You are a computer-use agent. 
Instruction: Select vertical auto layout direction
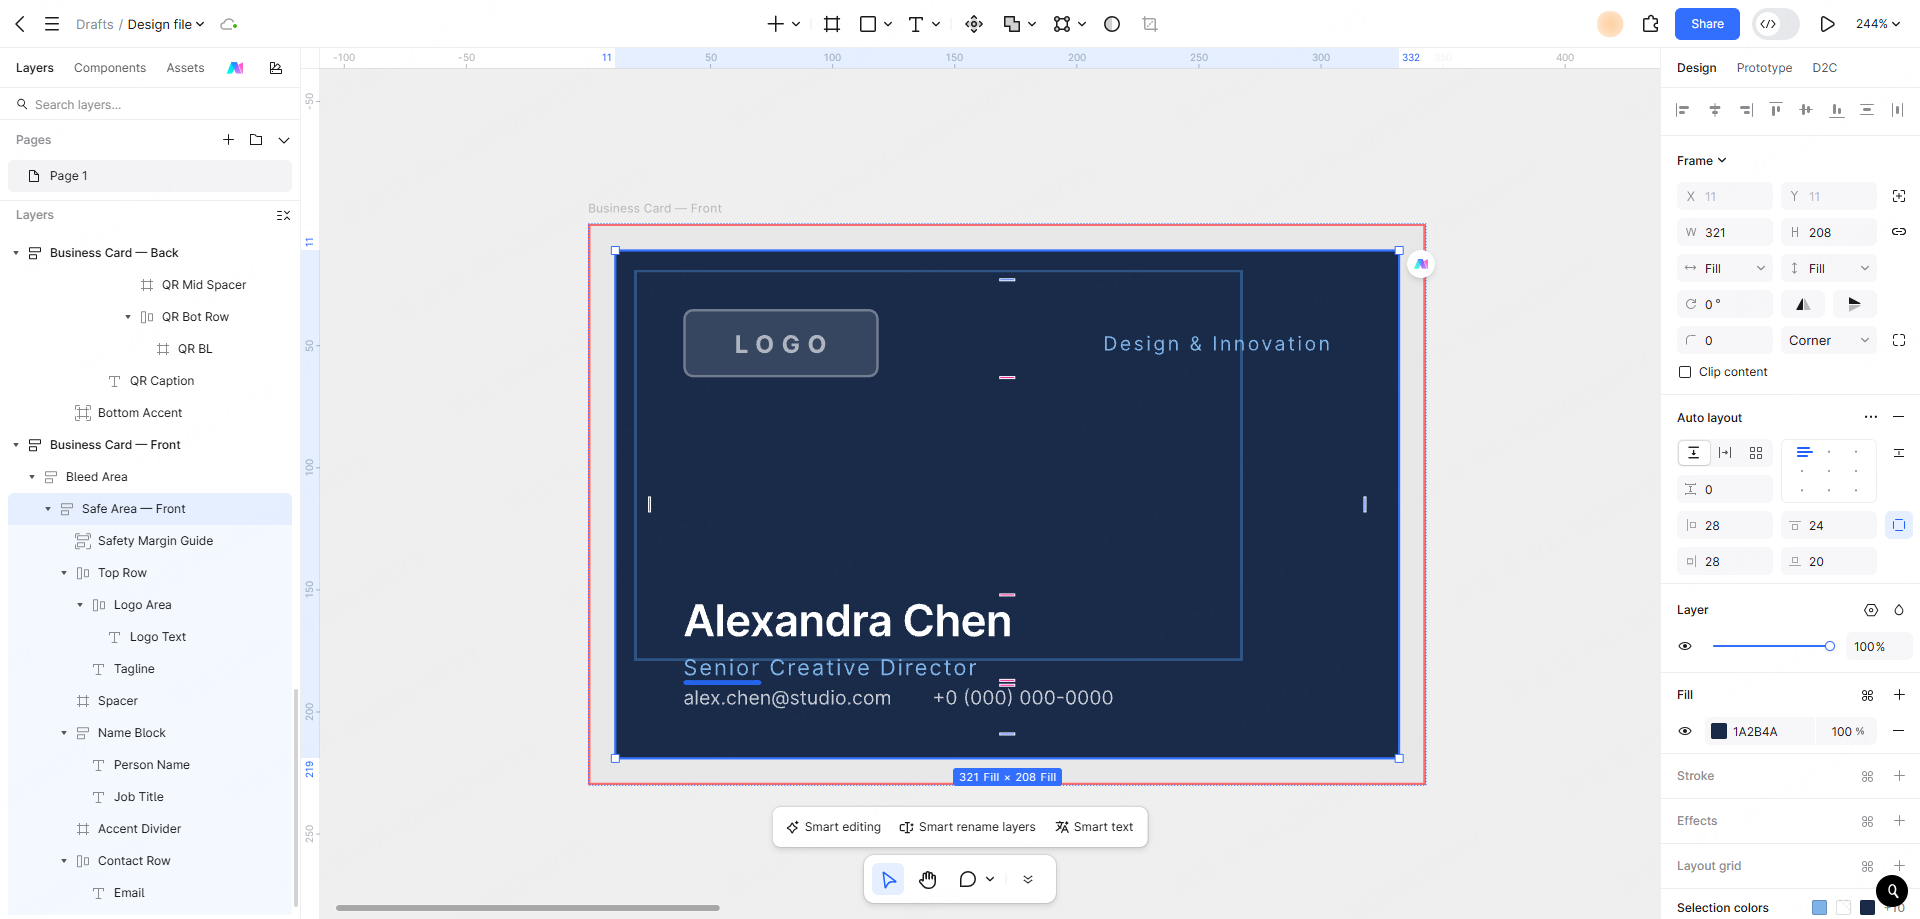coord(1693,453)
